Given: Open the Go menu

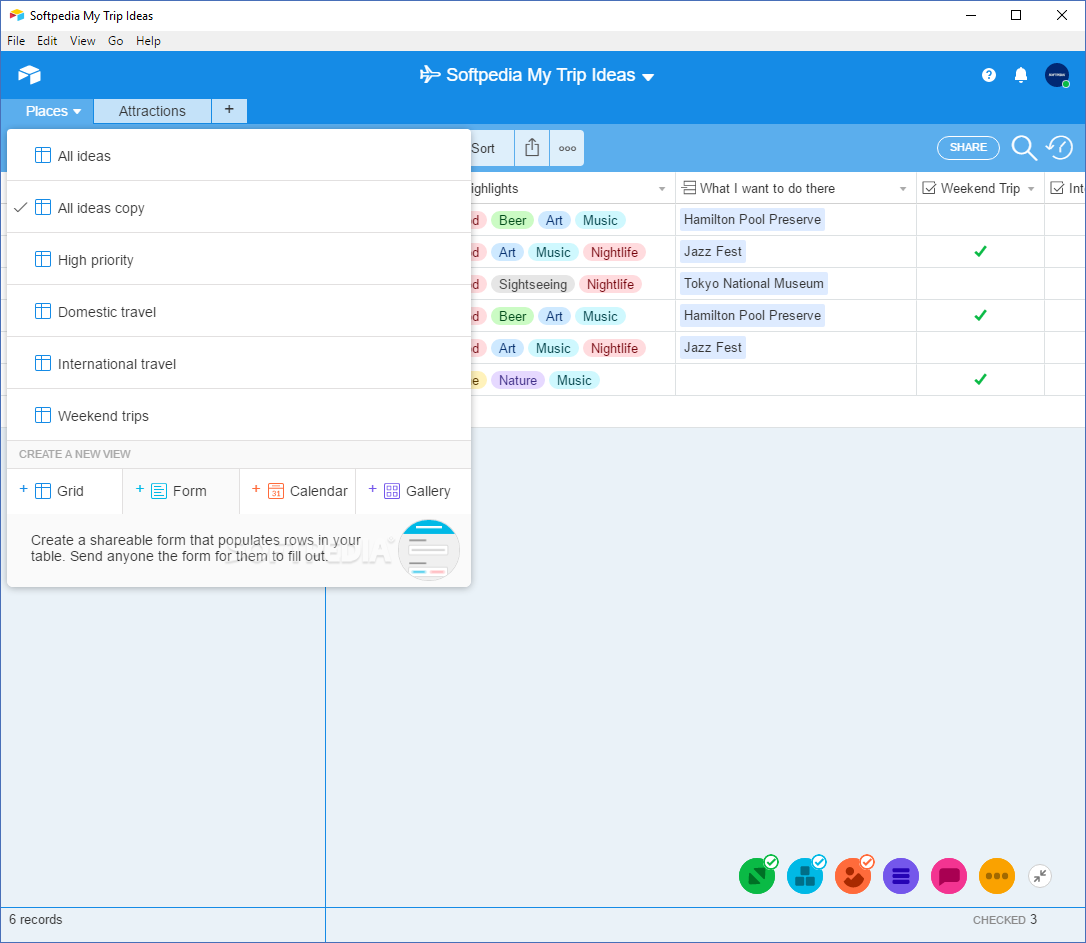Looking at the screenshot, I should [116, 41].
